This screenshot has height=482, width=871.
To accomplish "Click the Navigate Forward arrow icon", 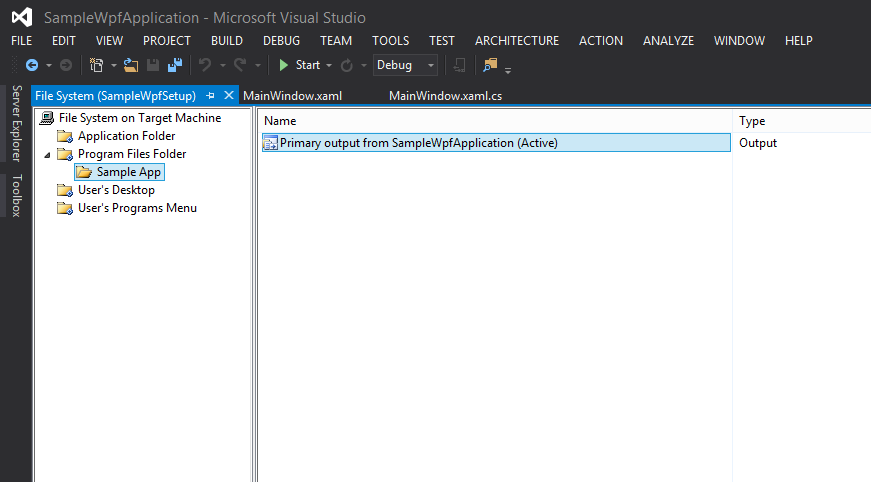I will [66, 66].
